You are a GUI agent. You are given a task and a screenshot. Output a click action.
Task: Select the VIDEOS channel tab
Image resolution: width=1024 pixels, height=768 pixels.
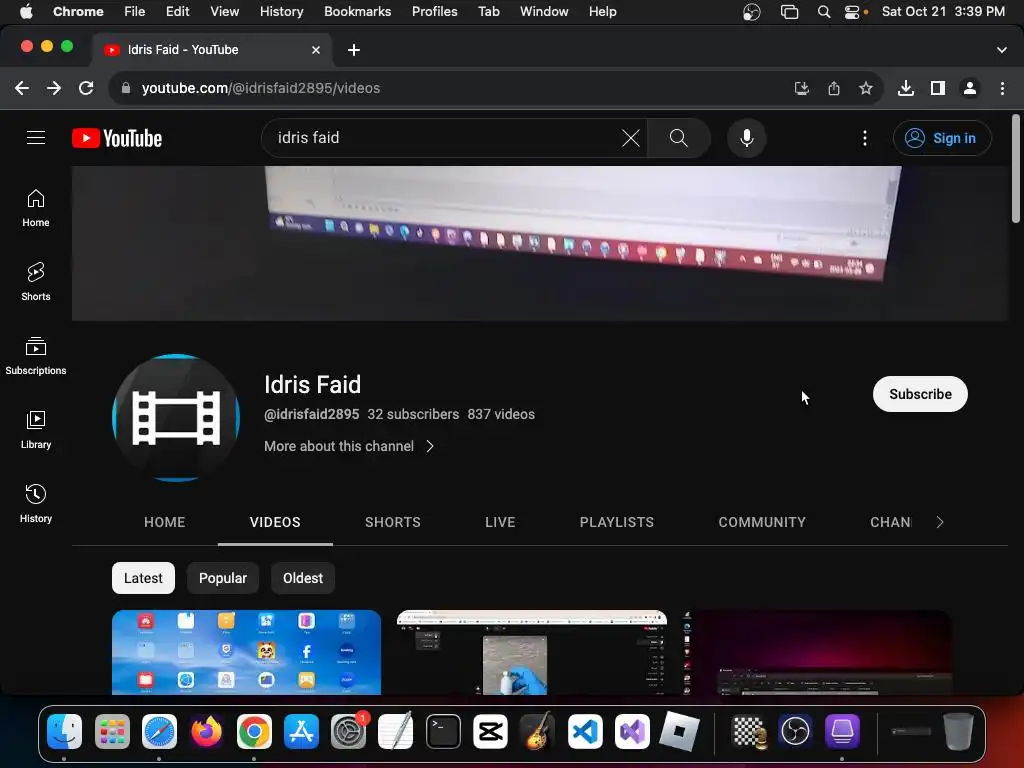click(x=275, y=522)
